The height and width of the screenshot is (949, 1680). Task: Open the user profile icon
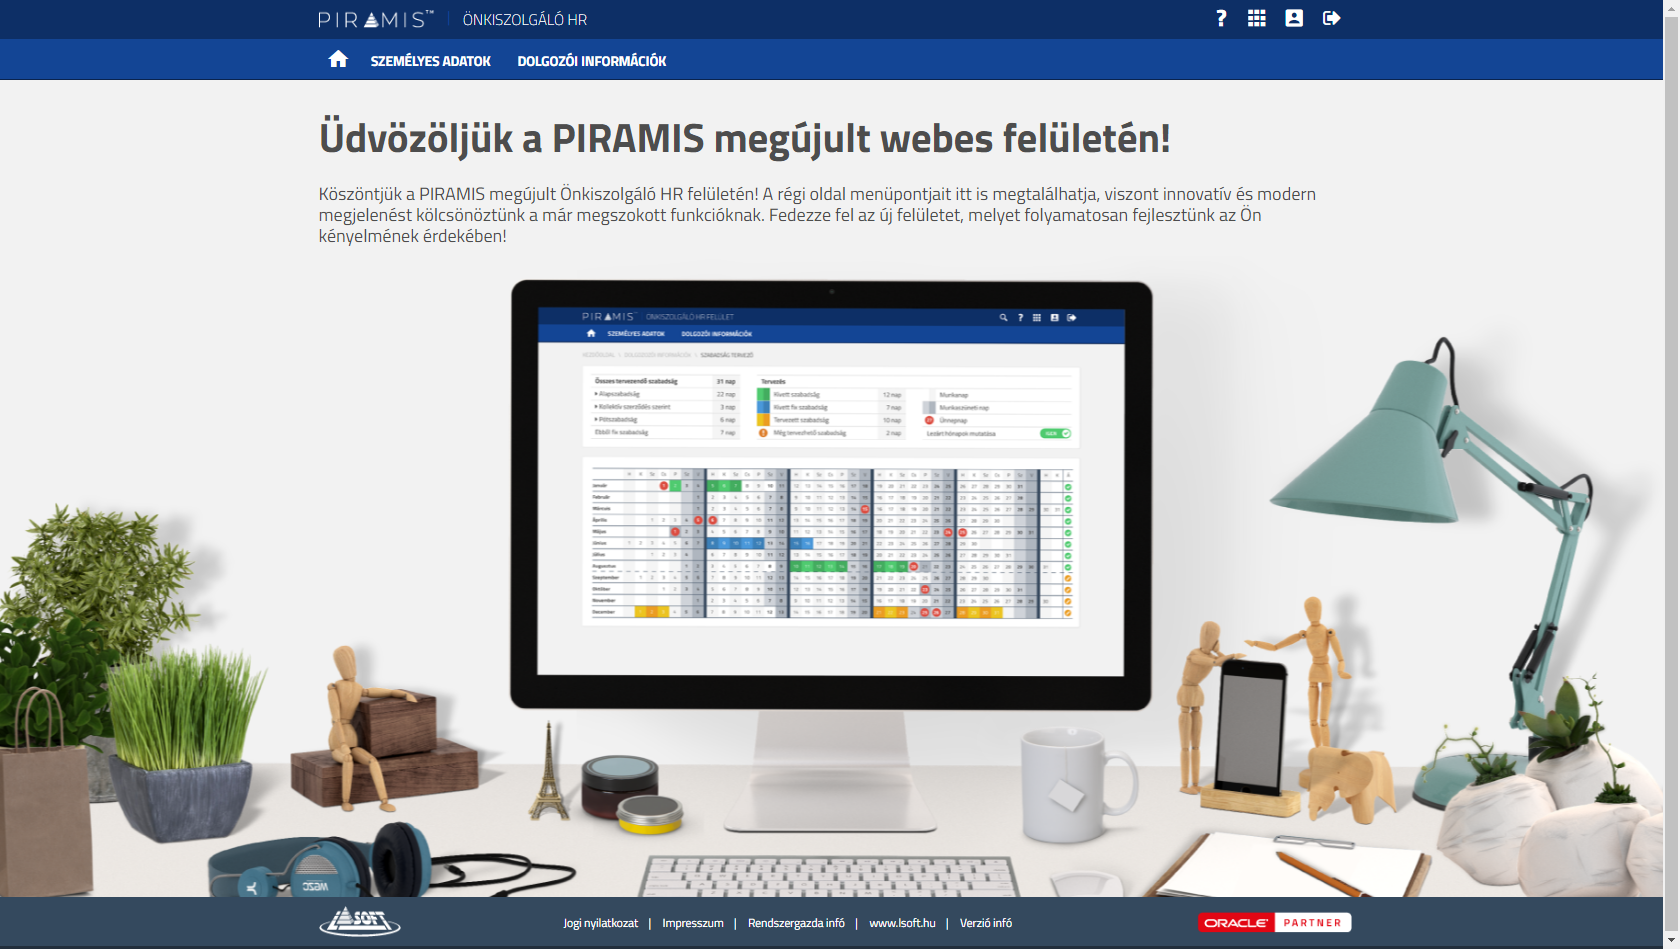click(1294, 18)
